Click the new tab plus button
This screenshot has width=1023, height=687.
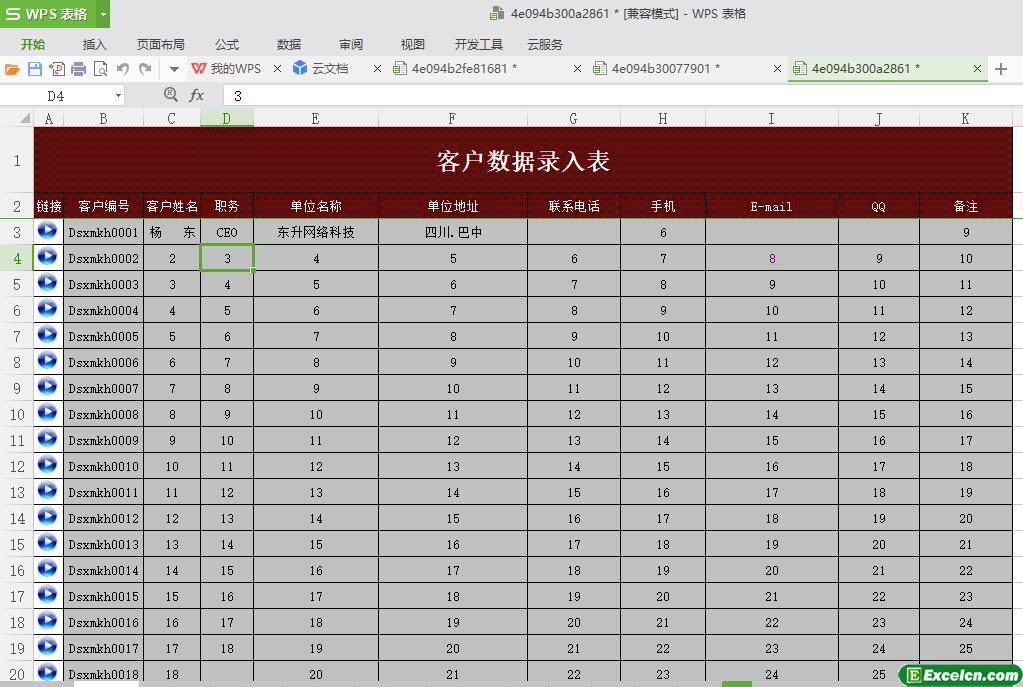1001,69
